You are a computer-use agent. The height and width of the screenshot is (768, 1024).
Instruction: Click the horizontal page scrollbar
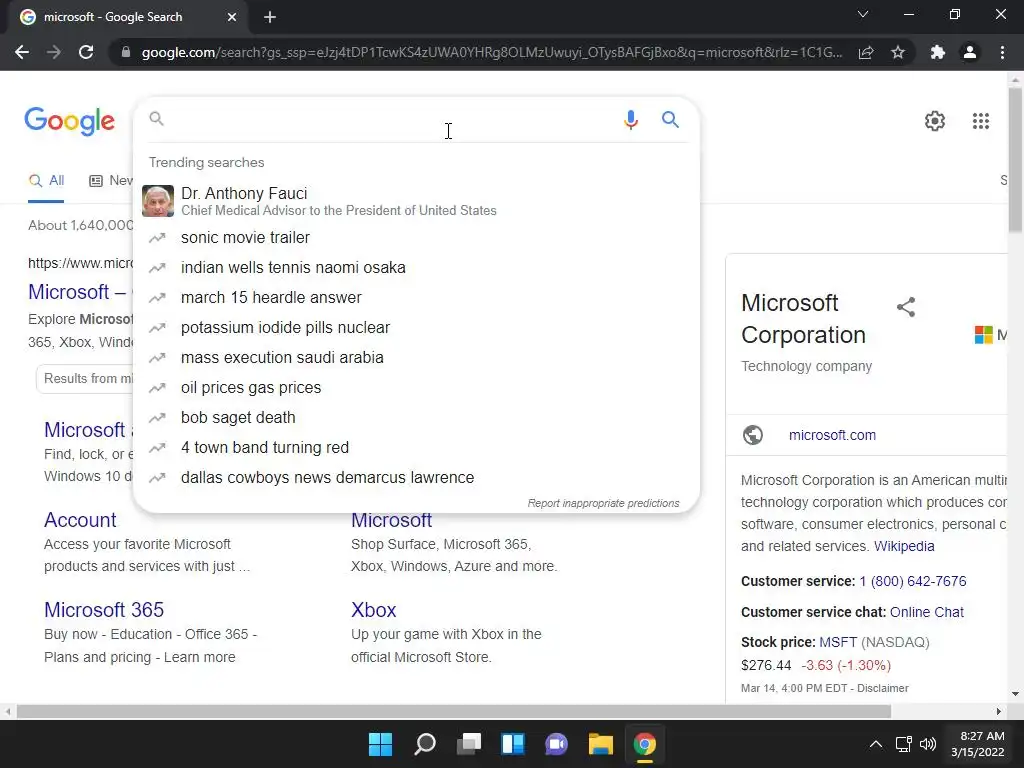point(454,711)
